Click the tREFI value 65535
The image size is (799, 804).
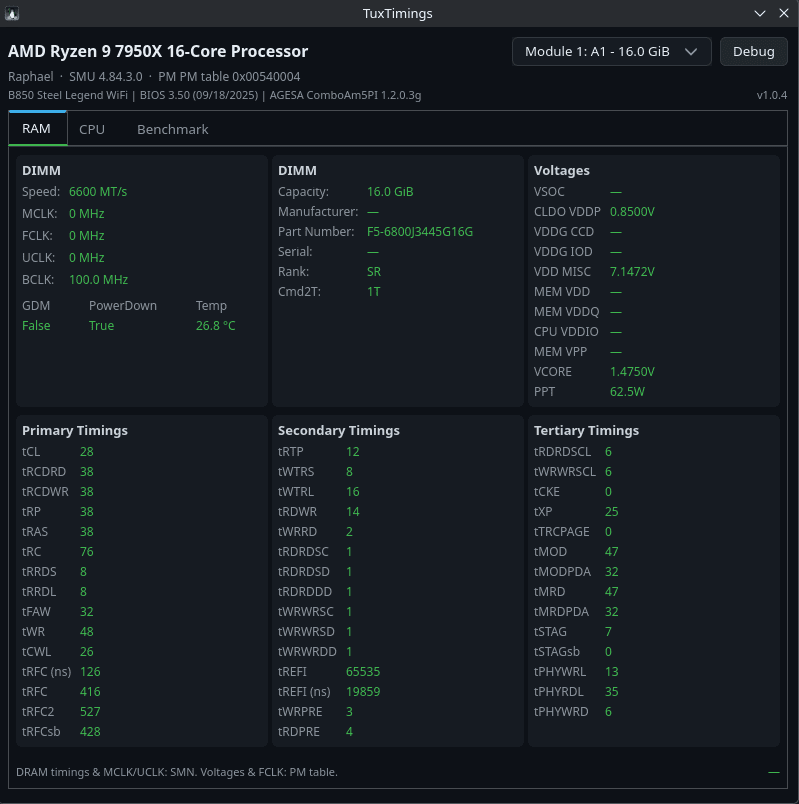(x=363, y=671)
